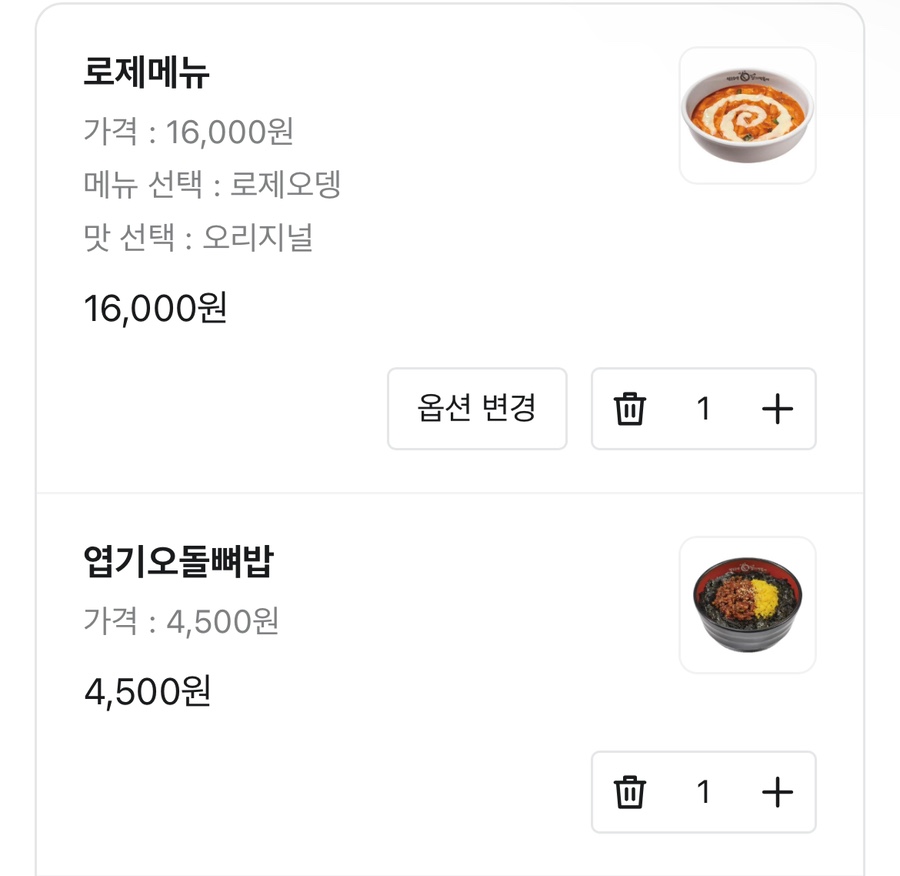Image resolution: width=900 pixels, height=876 pixels.
Task: Click the gray 가격 : 4,500원 line
Action: click(181, 621)
